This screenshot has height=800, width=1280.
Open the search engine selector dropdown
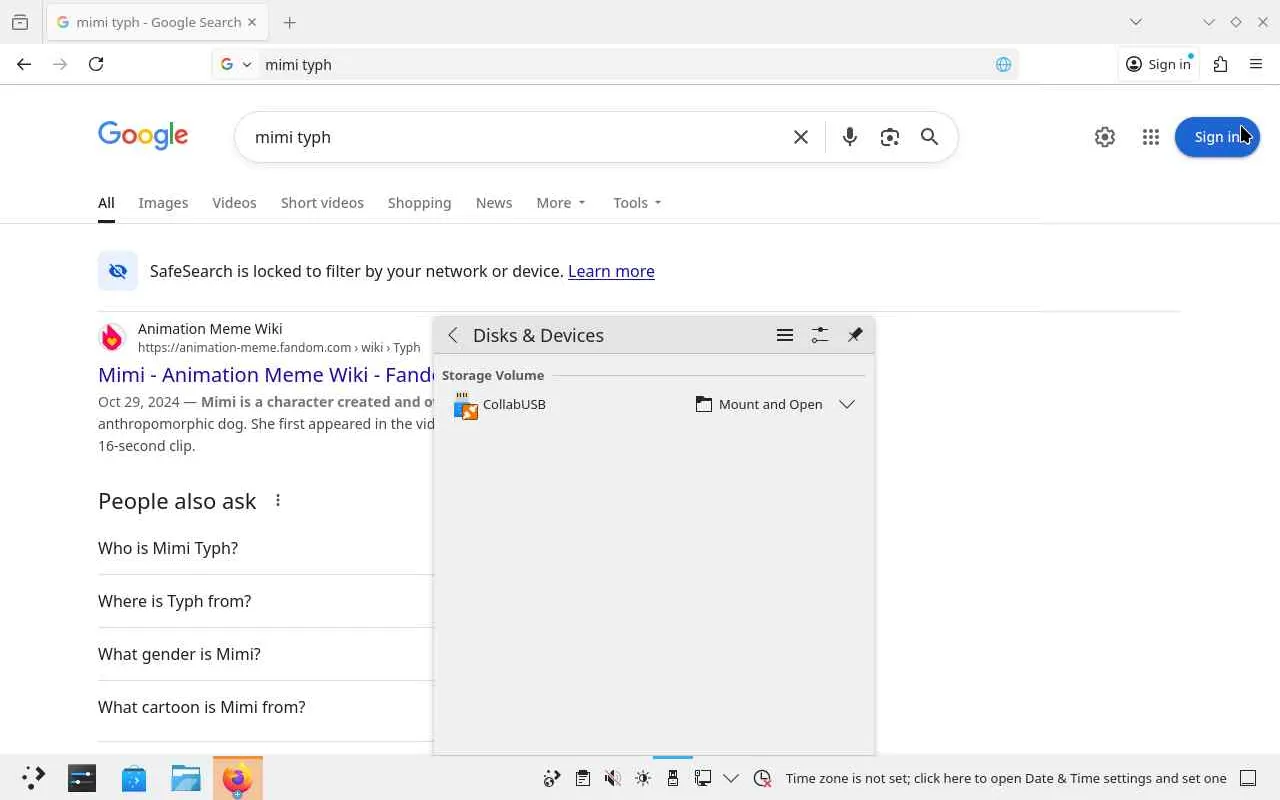pyautogui.click(x=236, y=64)
